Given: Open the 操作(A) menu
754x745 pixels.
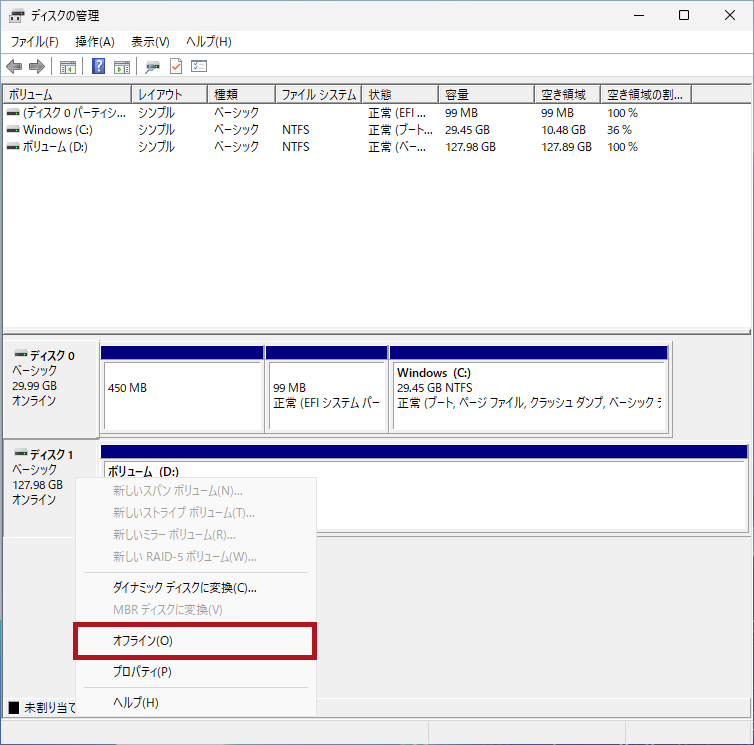Looking at the screenshot, I should coord(95,42).
